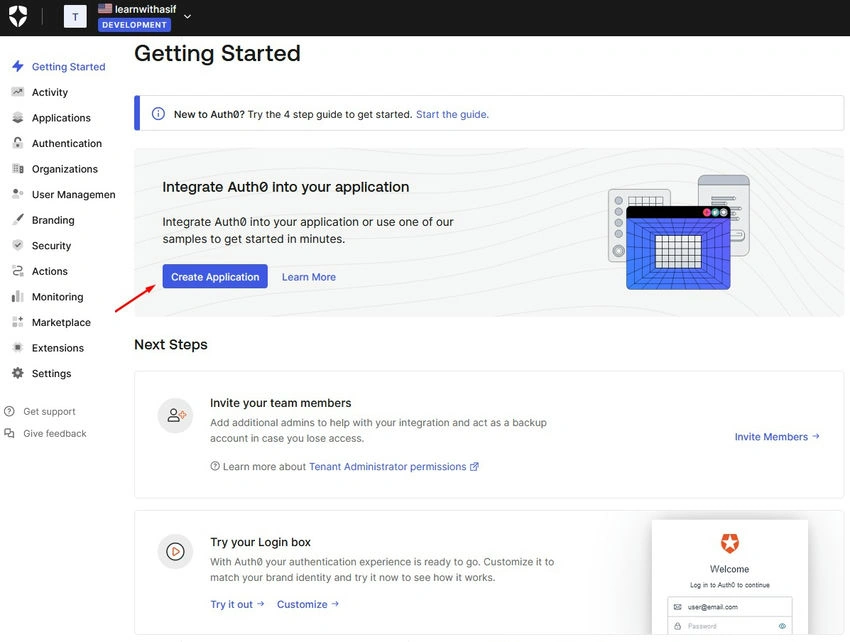850x642 pixels.
Task: Select Marketplace in the sidebar
Action: coord(59,322)
